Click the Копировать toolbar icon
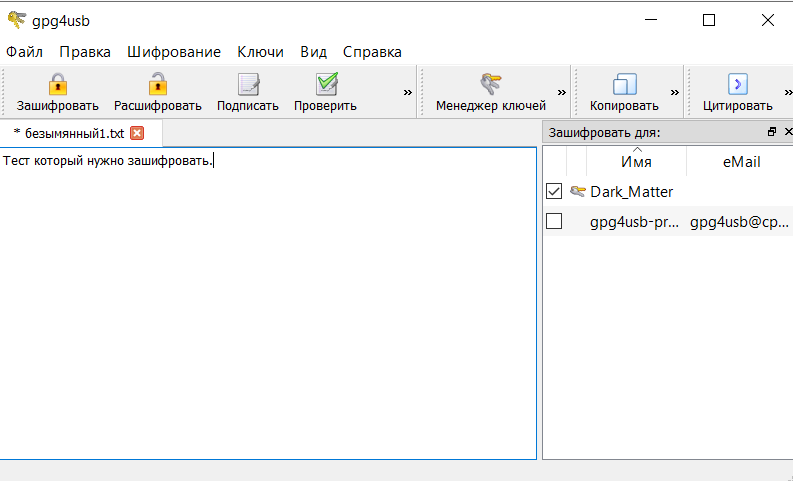This screenshot has height=481, width=793. pos(624,84)
